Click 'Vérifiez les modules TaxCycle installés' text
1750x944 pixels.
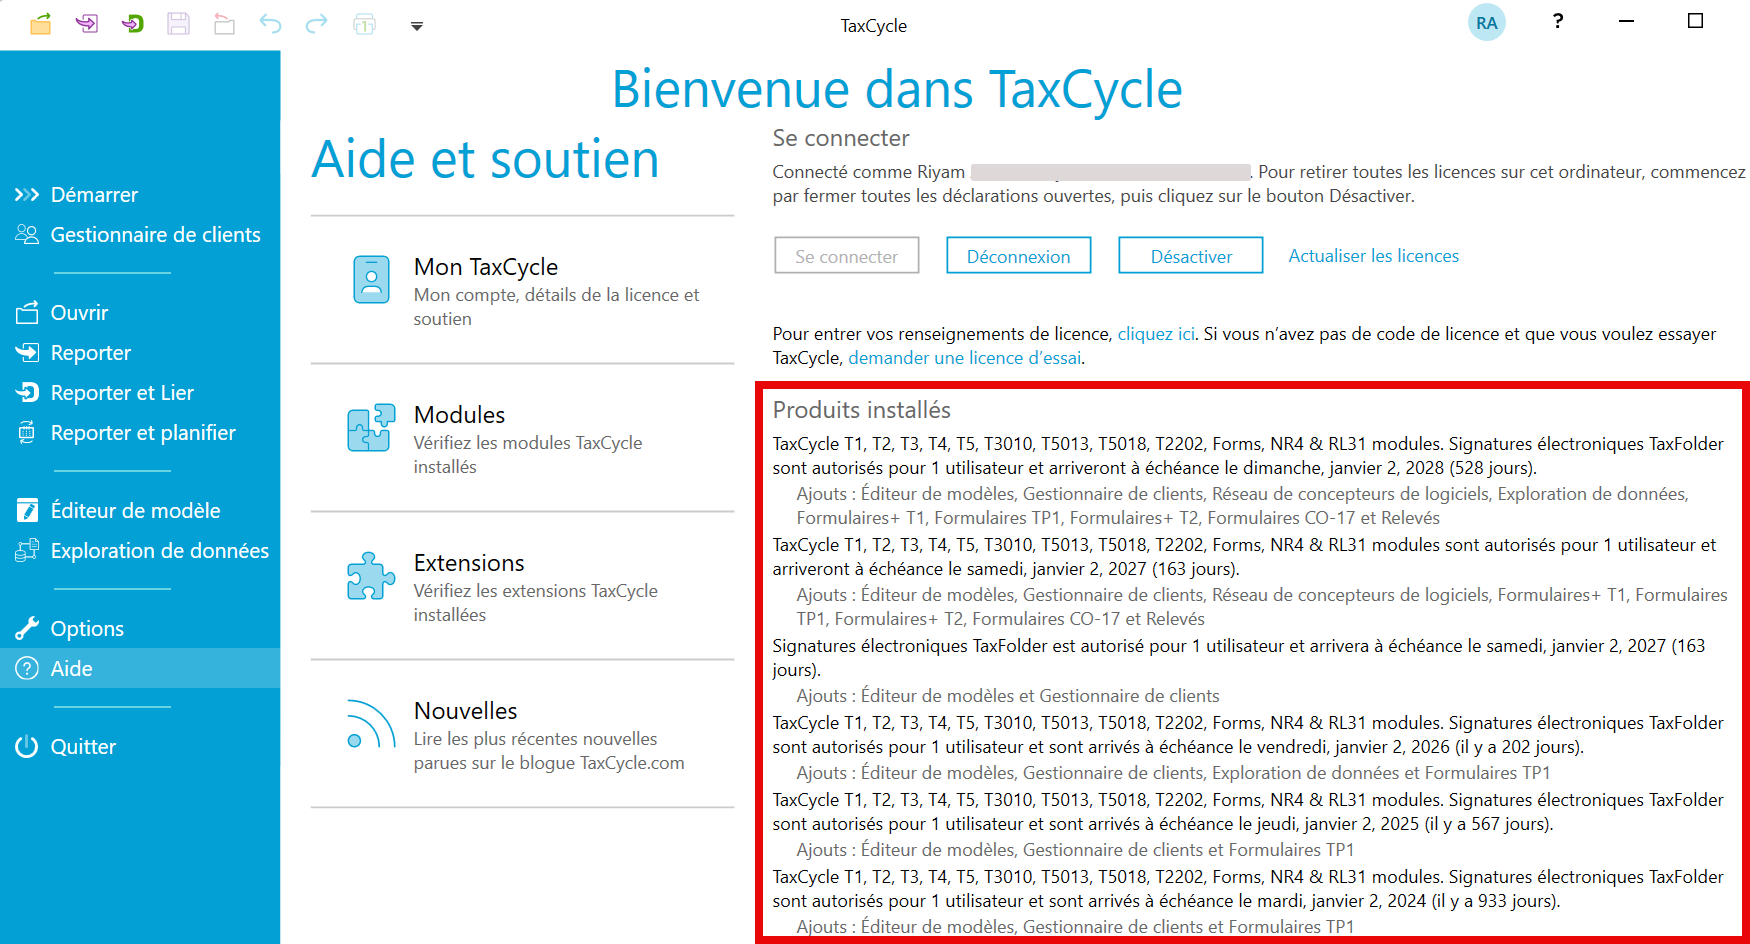pyautogui.click(x=528, y=455)
